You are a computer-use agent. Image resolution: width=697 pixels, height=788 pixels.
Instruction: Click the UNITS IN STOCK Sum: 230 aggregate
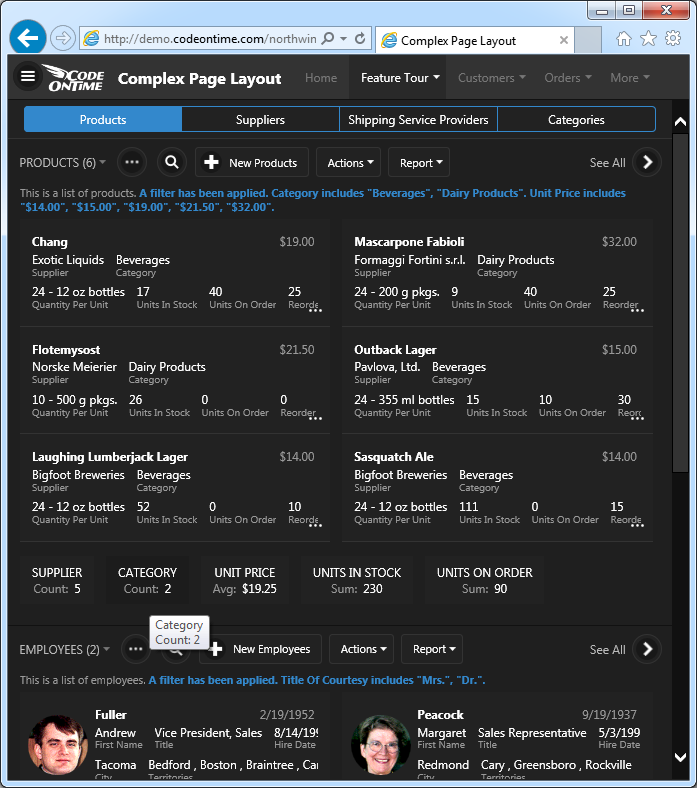[357, 580]
